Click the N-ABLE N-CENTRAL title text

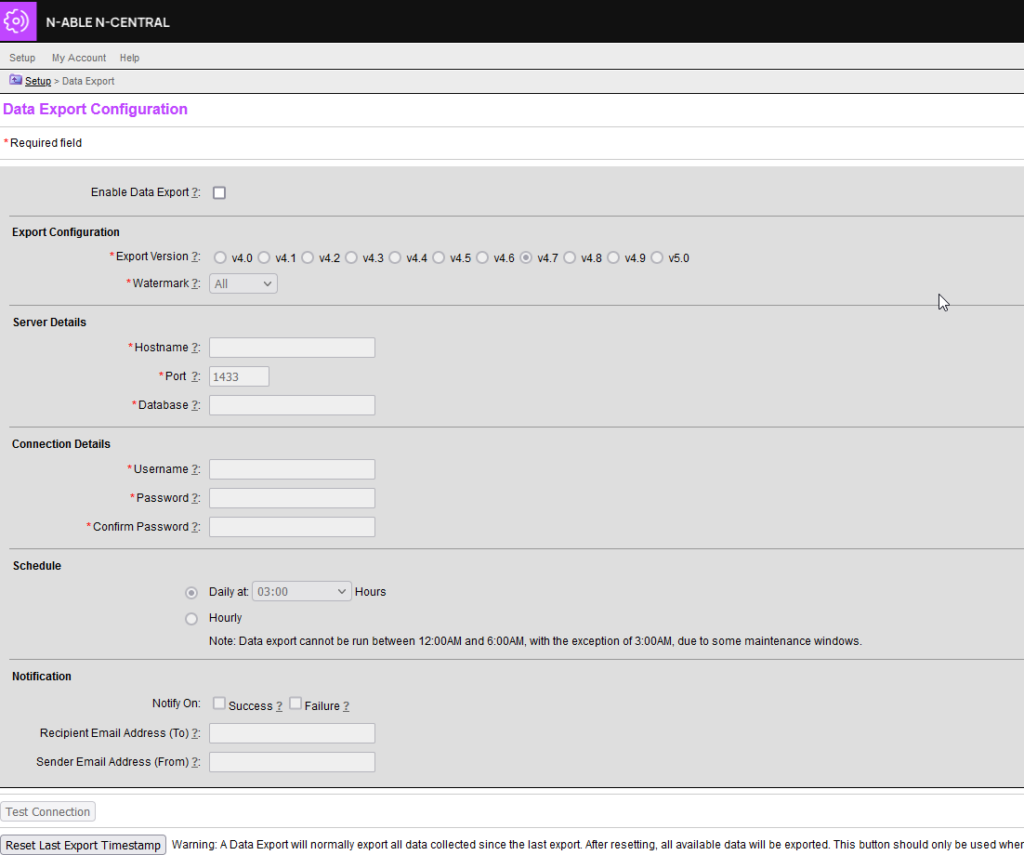pos(108,22)
